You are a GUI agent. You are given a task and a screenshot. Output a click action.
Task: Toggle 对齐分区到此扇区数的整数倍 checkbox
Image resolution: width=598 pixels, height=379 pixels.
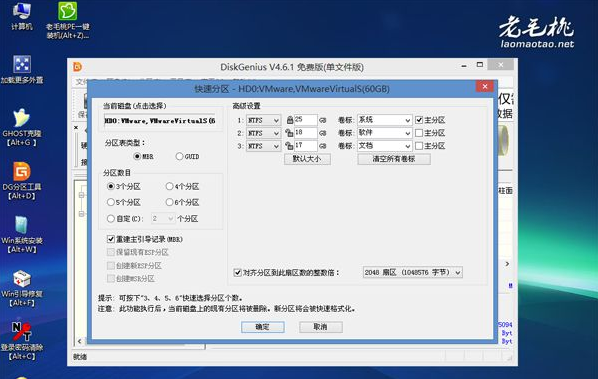click(237, 273)
